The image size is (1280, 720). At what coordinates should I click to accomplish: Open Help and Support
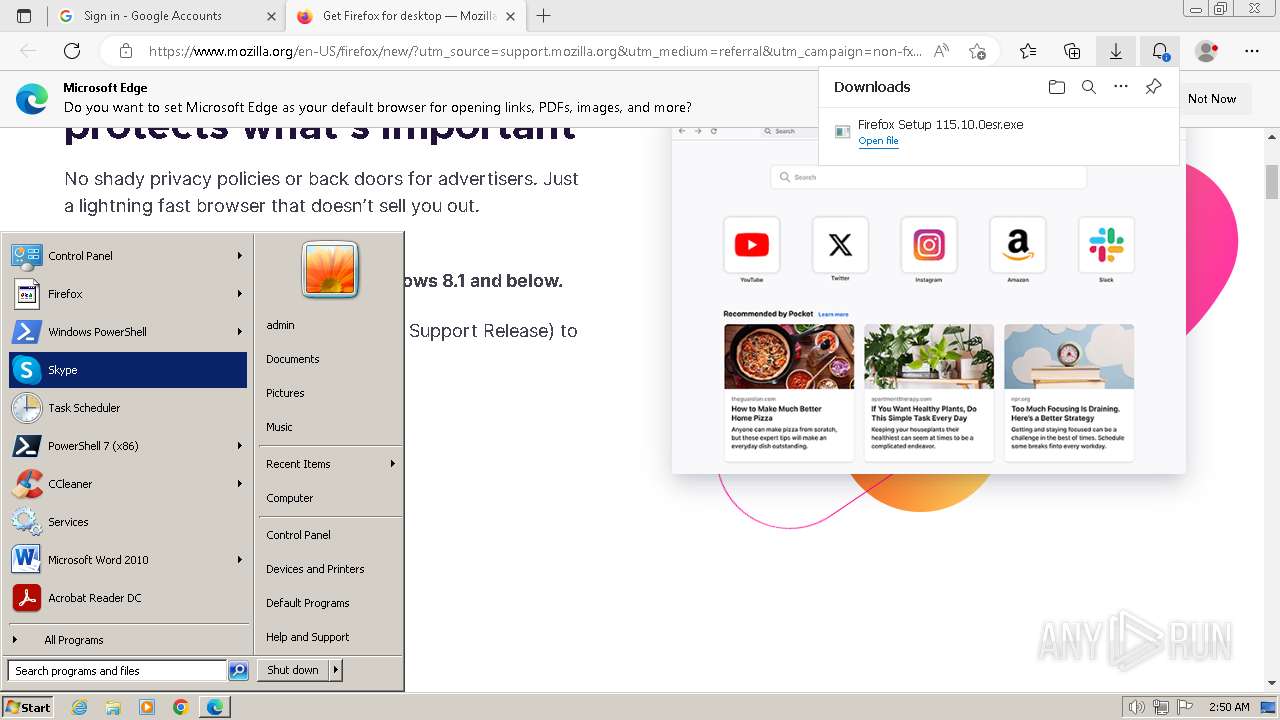click(308, 637)
